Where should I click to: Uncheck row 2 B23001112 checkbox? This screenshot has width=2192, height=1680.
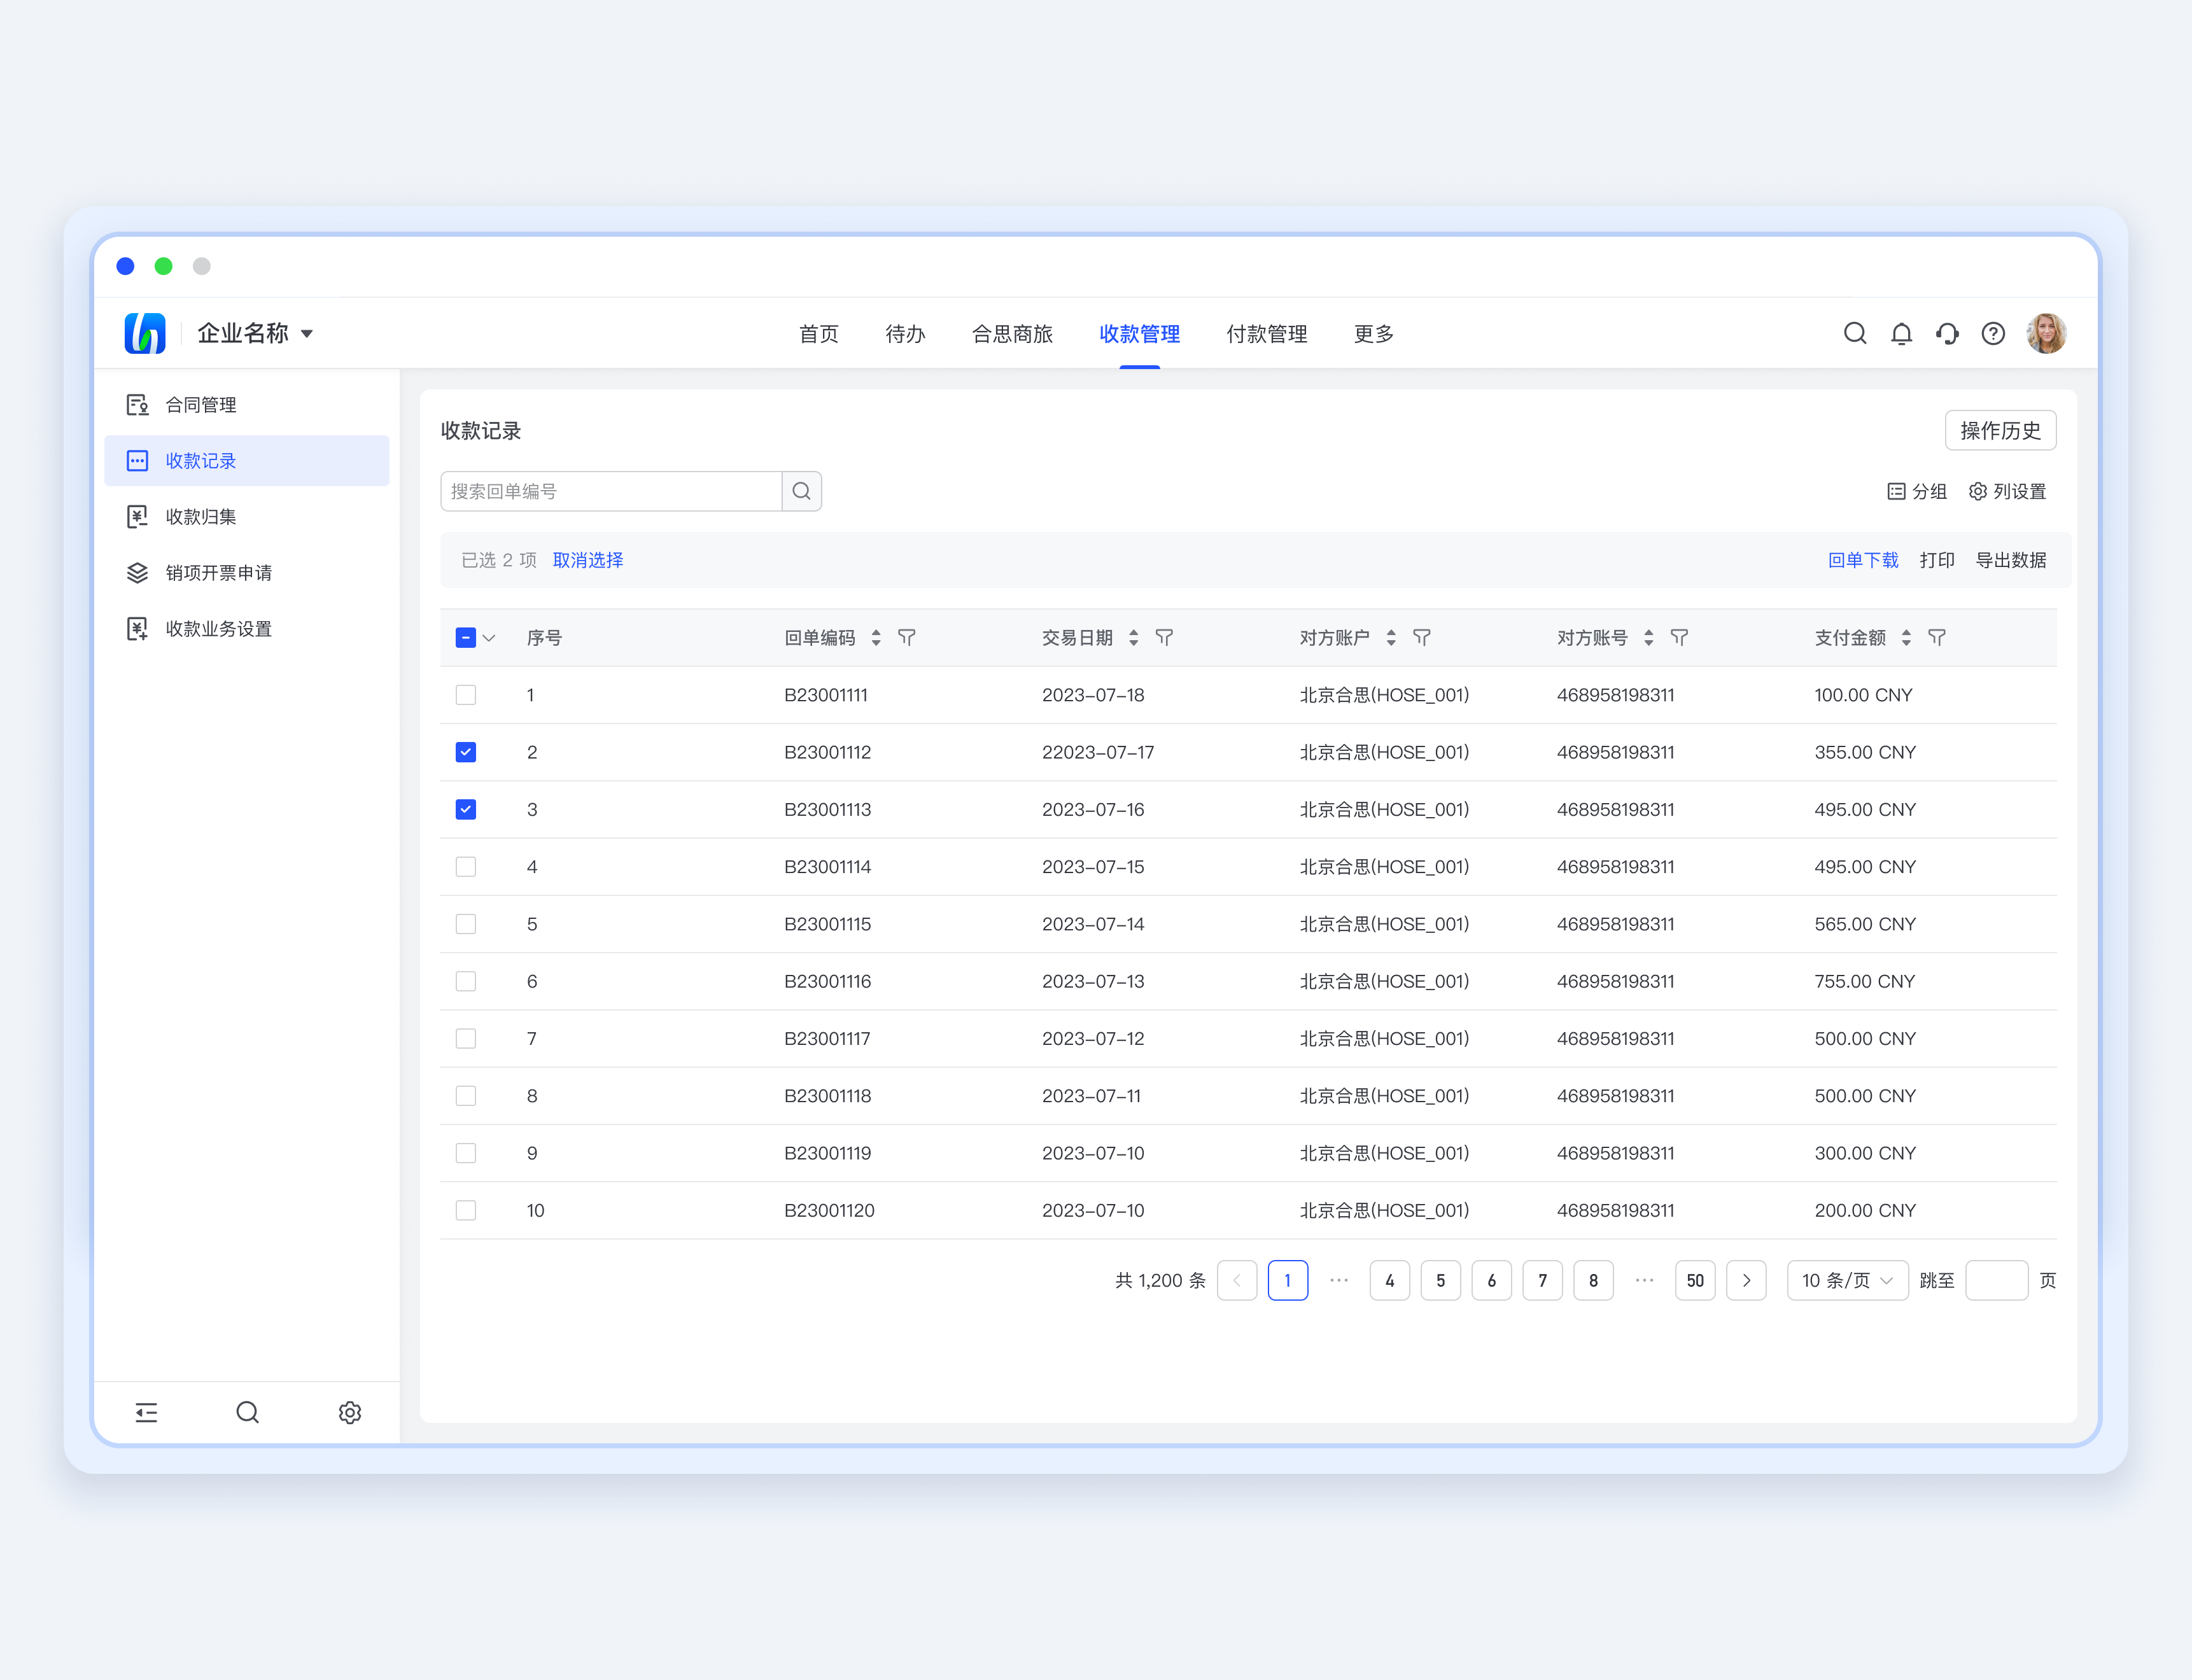click(466, 752)
